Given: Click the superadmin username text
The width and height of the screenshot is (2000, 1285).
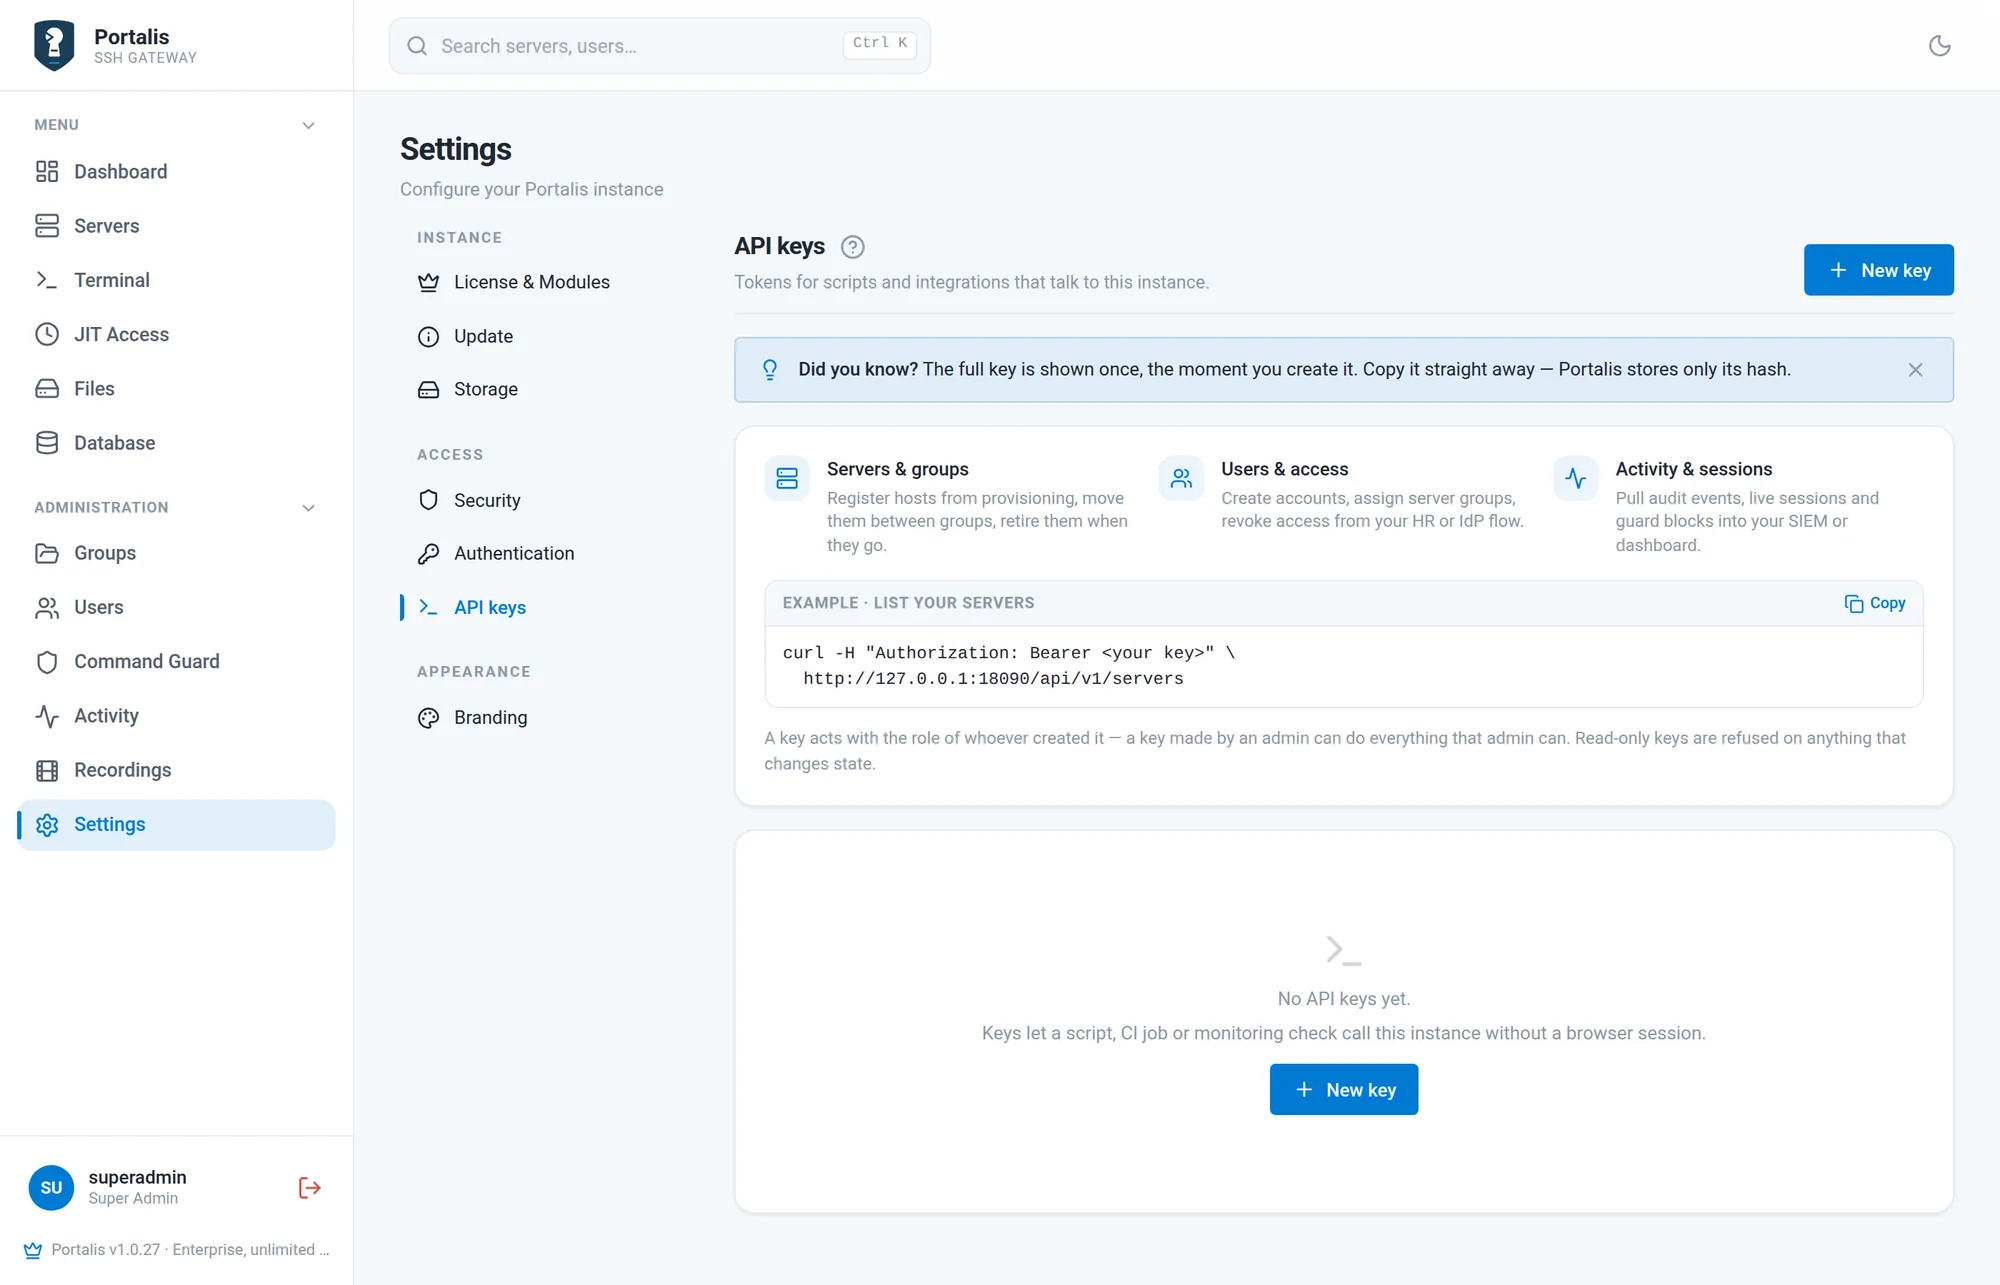Looking at the screenshot, I should pyautogui.click(x=137, y=1177).
